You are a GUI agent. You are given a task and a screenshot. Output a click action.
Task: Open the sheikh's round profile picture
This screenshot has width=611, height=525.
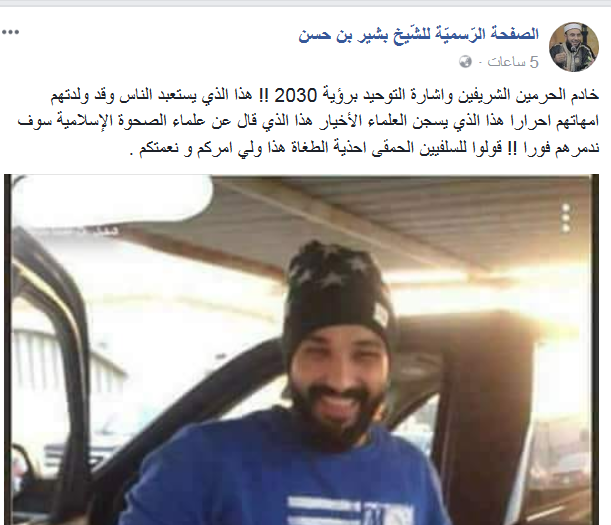tap(574, 47)
